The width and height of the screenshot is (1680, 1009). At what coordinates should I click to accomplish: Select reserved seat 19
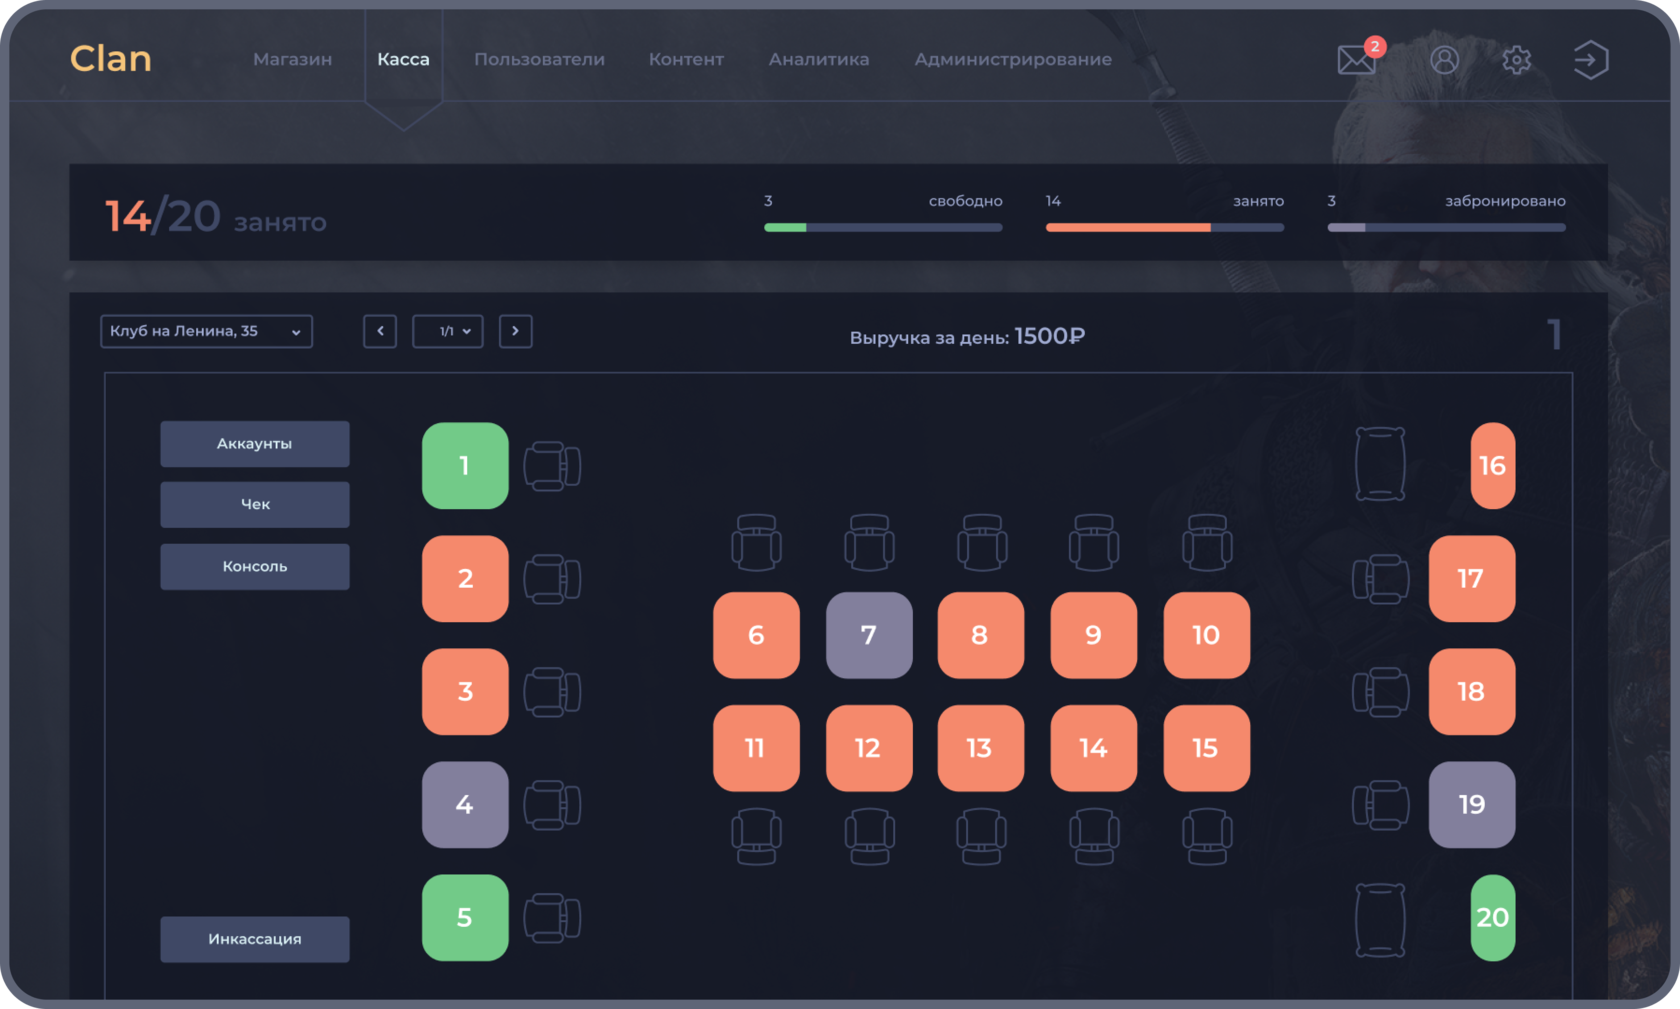pyautogui.click(x=1472, y=805)
